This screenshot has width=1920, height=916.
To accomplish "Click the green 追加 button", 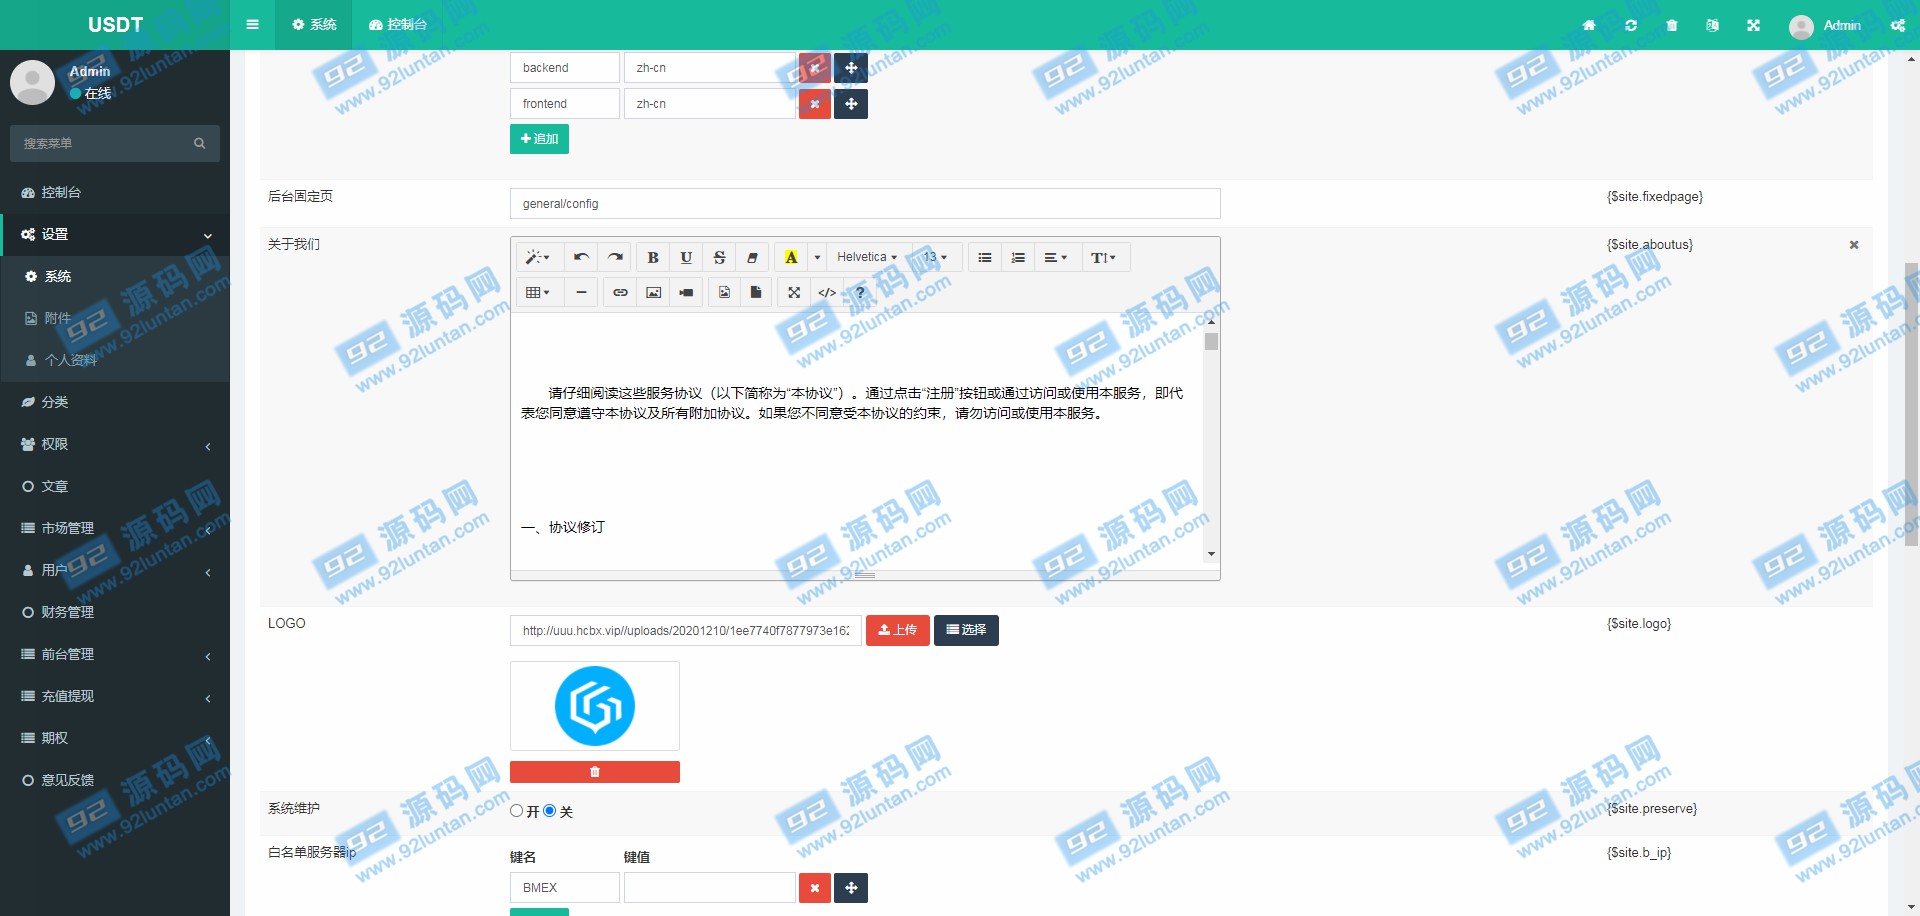I will pyautogui.click(x=539, y=139).
